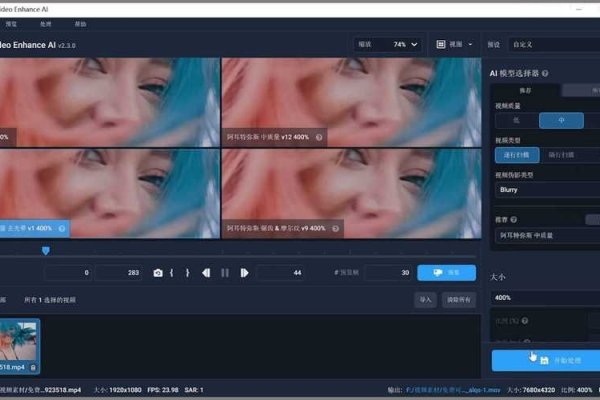Select 低 video quality option
Screen dimensions: 600x400
coord(516,121)
